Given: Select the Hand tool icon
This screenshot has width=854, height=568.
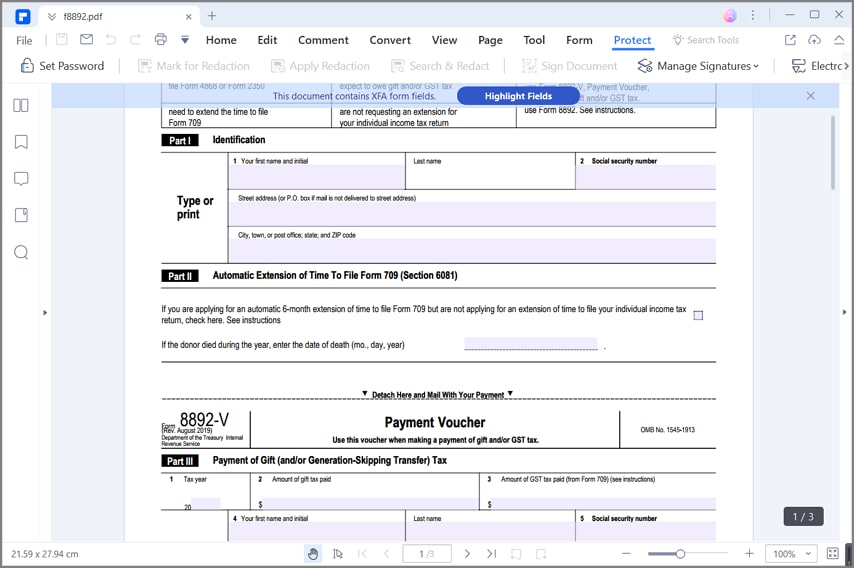Looking at the screenshot, I should tap(313, 554).
